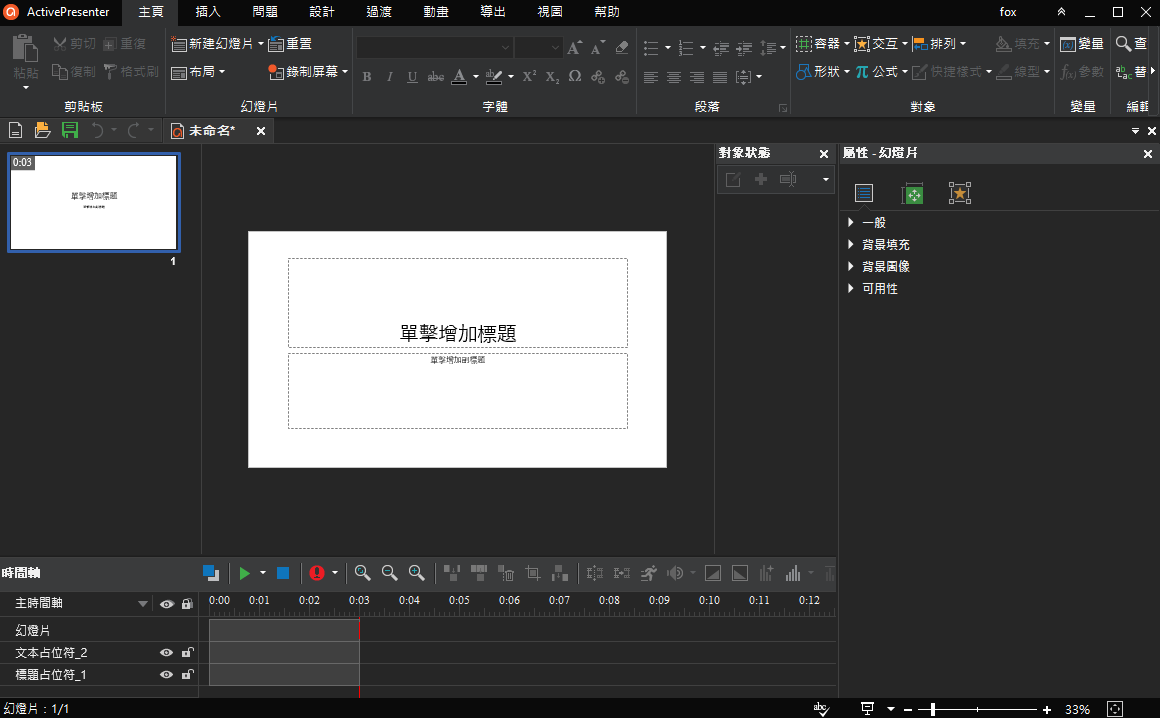Click the 重置 reset button
The width and height of the screenshot is (1160, 718).
pyautogui.click(x=290, y=44)
